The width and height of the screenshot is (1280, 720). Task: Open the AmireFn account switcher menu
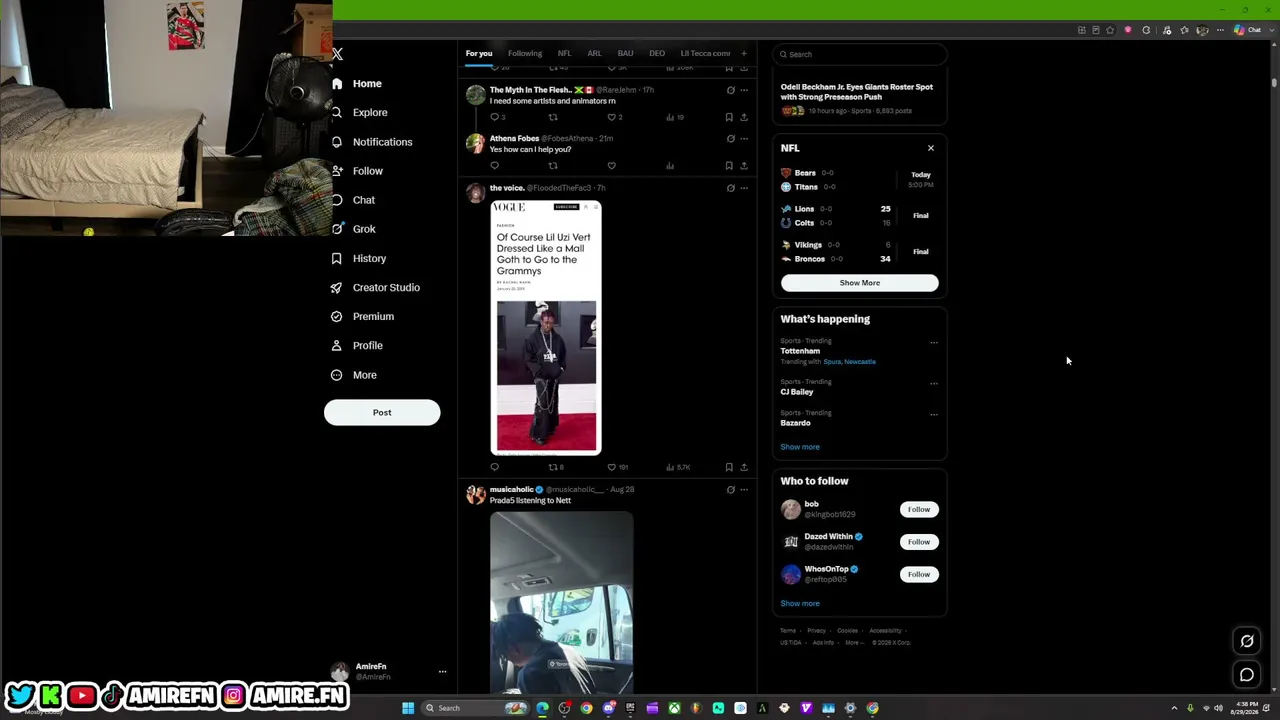tap(442, 672)
